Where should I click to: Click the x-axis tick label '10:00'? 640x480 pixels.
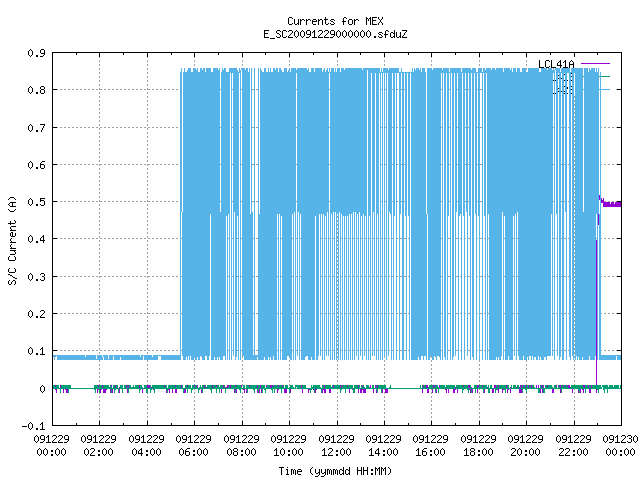[288, 452]
